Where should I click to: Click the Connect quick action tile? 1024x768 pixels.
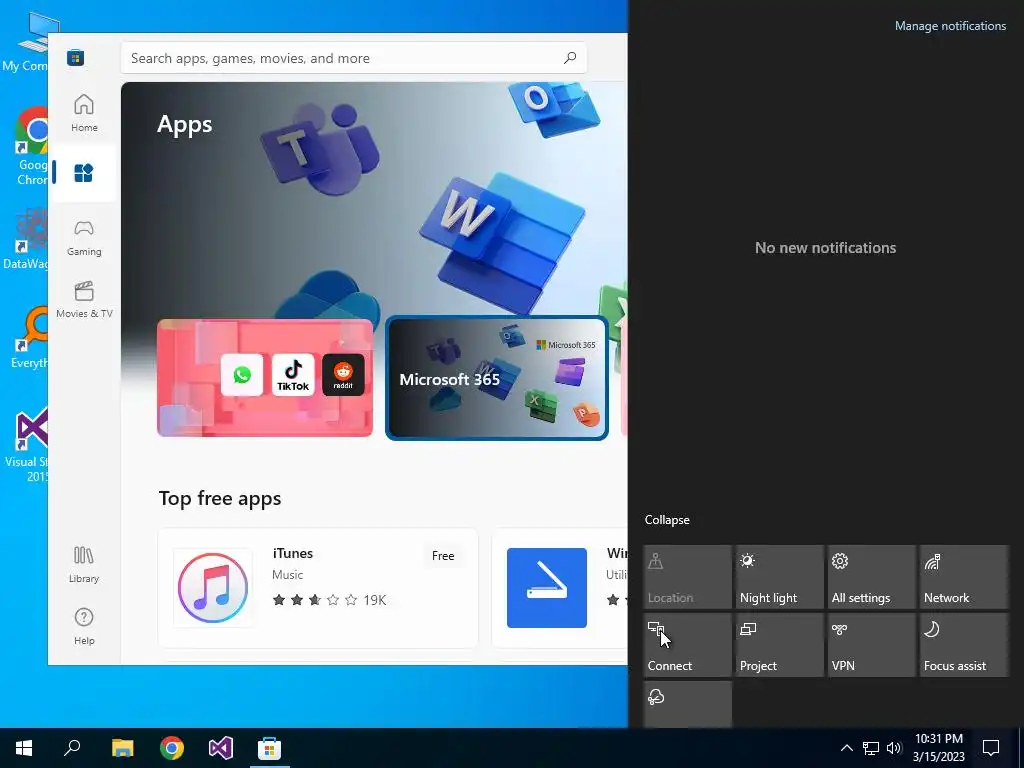pos(687,645)
